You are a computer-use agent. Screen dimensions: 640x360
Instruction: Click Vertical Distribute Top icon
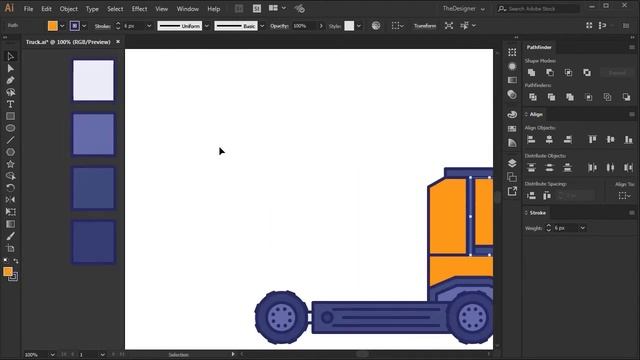pos(531,167)
